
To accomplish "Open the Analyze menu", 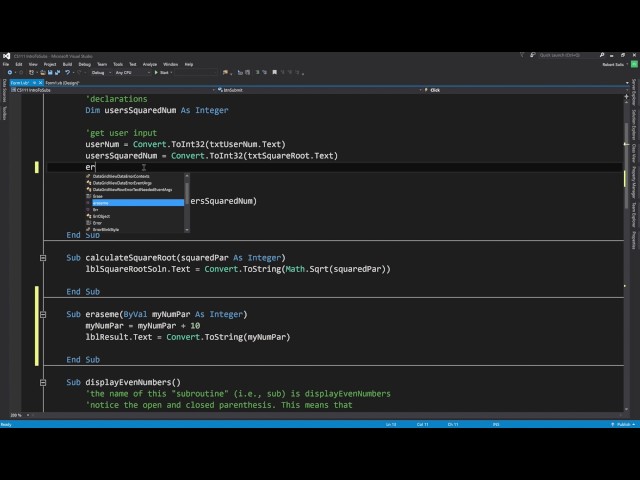I will coord(149,64).
